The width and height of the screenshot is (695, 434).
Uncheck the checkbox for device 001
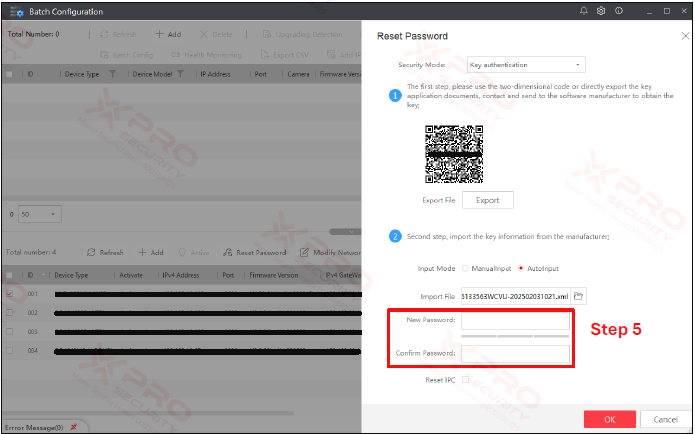pyautogui.click(x=9, y=293)
